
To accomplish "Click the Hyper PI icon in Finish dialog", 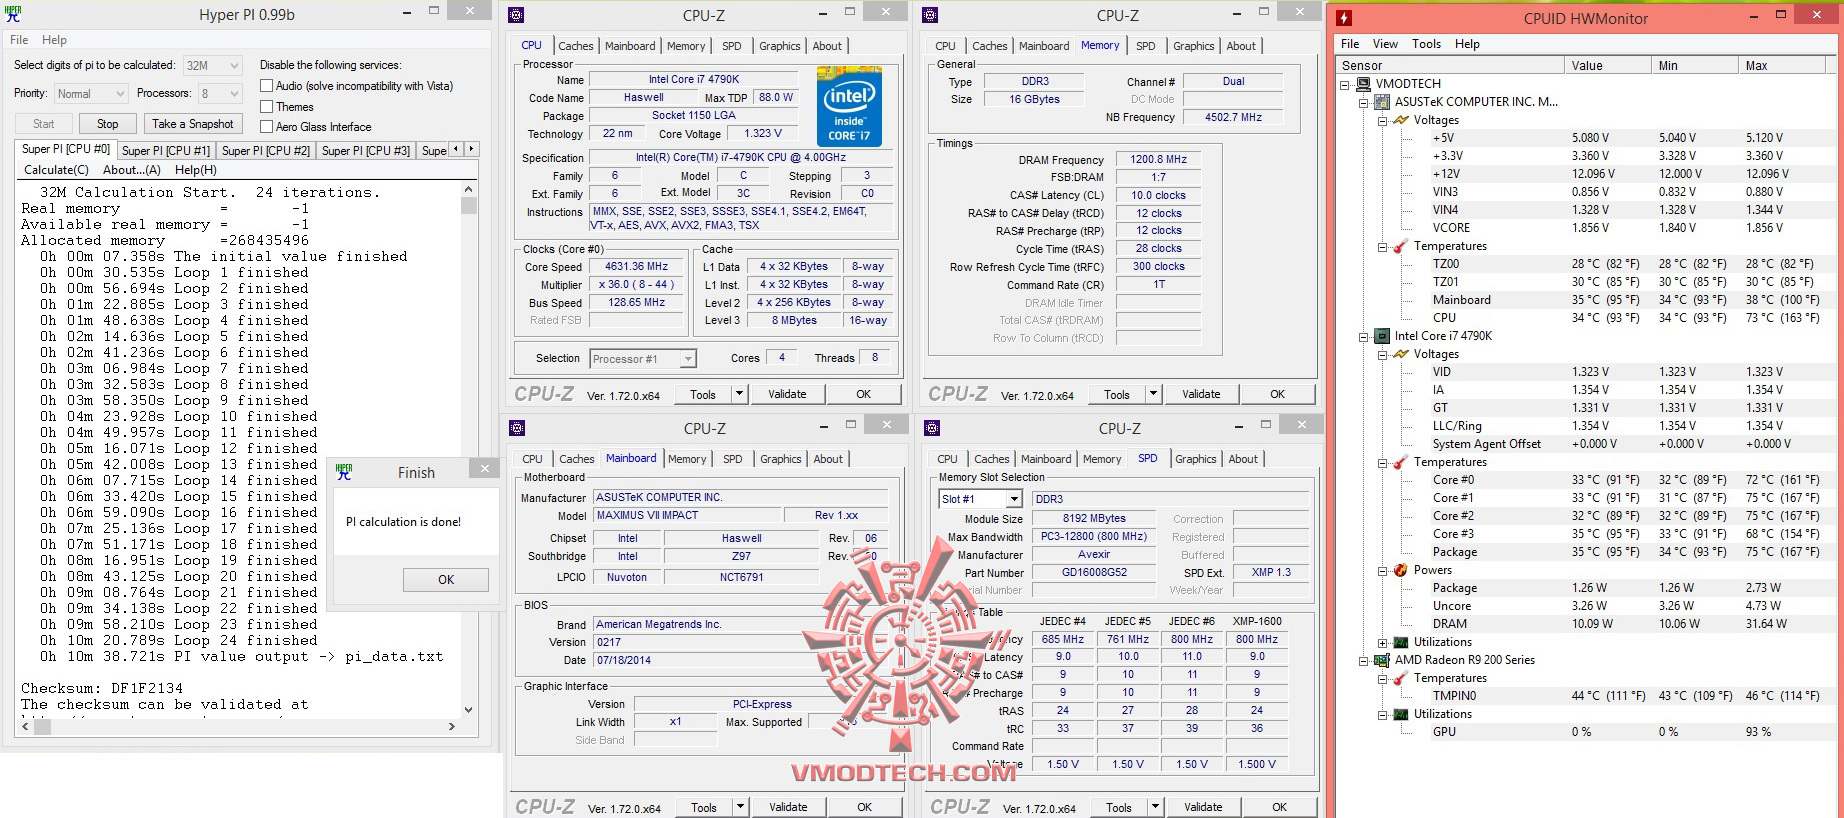I will (x=344, y=472).
